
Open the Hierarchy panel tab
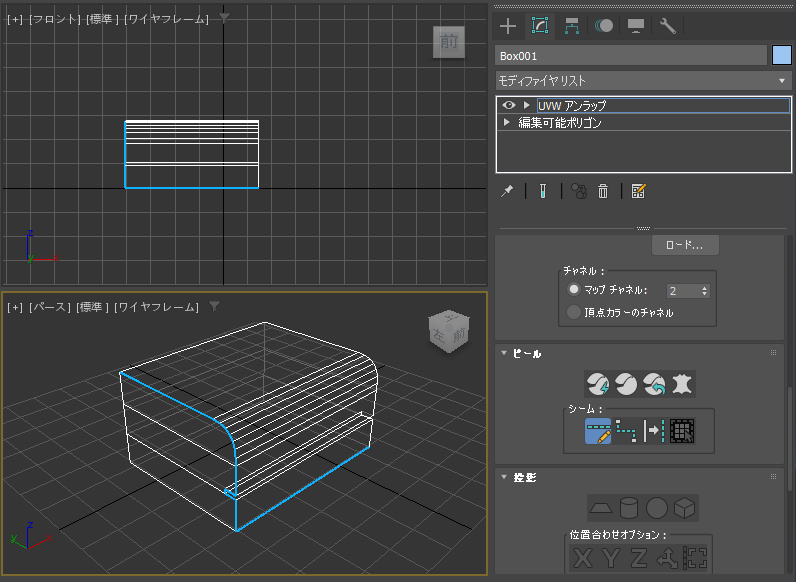pyautogui.click(x=572, y=26)
